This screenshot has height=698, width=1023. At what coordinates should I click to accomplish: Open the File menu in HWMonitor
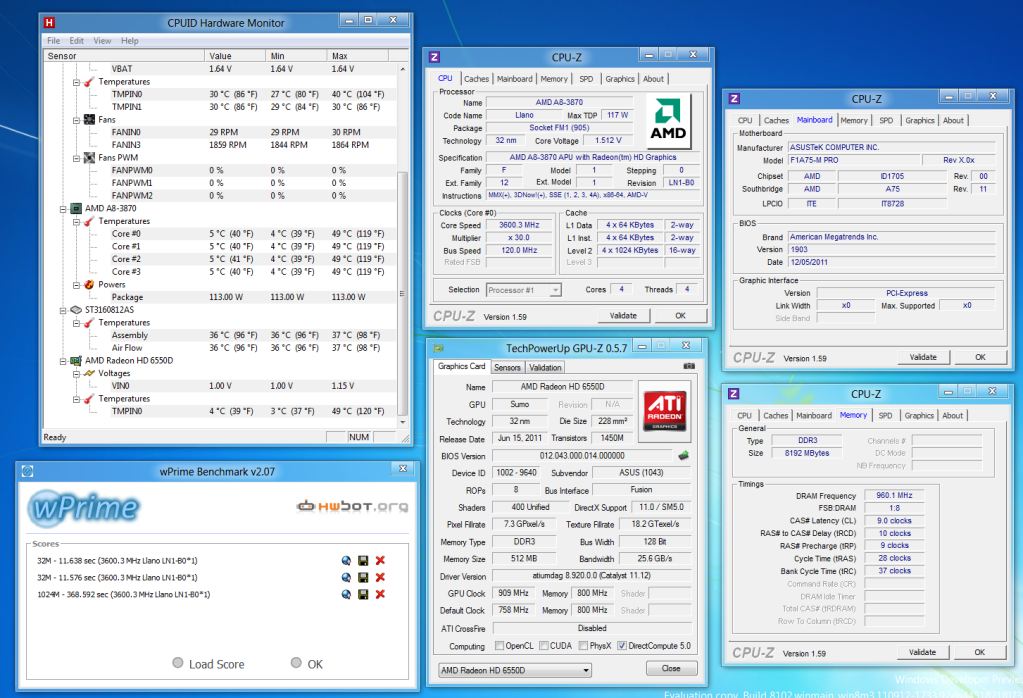53,40
